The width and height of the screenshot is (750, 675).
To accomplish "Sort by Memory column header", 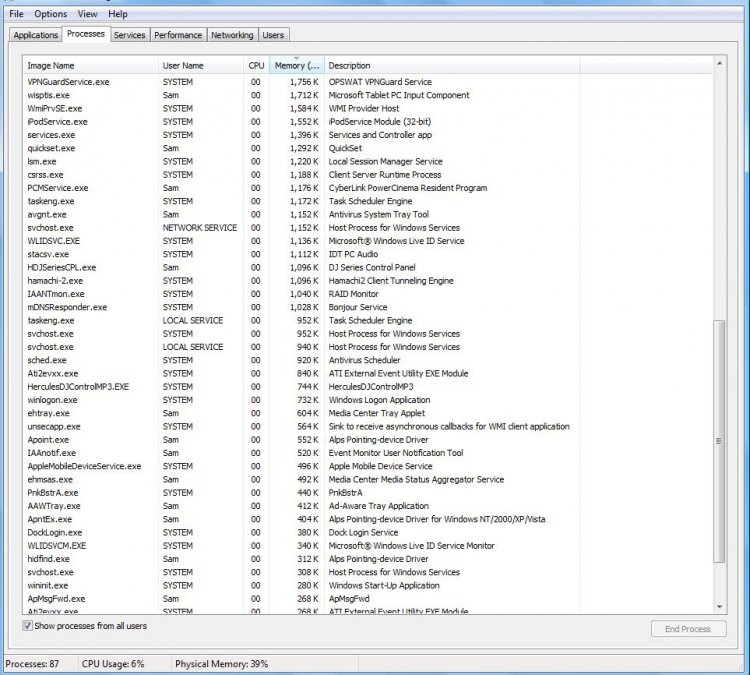I will pyautogui.click(x=297, y=66).
